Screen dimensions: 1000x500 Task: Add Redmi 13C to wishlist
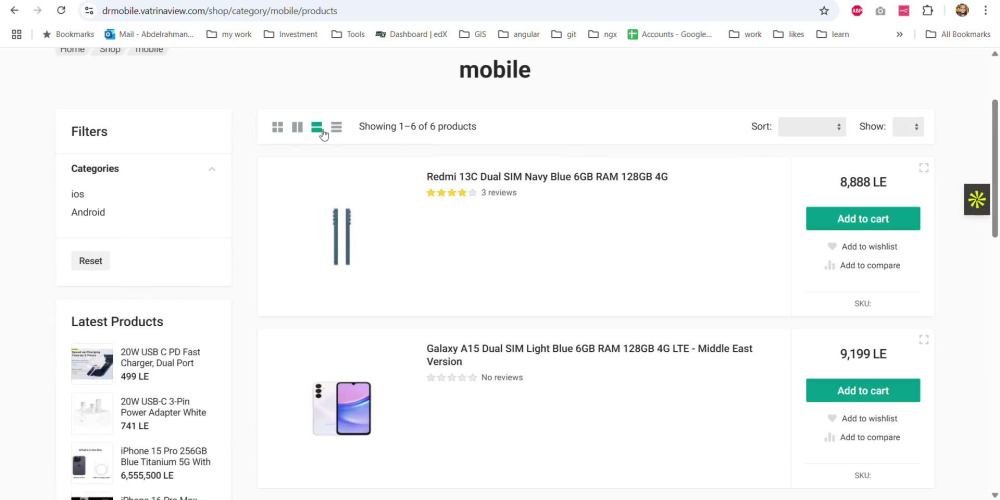862,246
